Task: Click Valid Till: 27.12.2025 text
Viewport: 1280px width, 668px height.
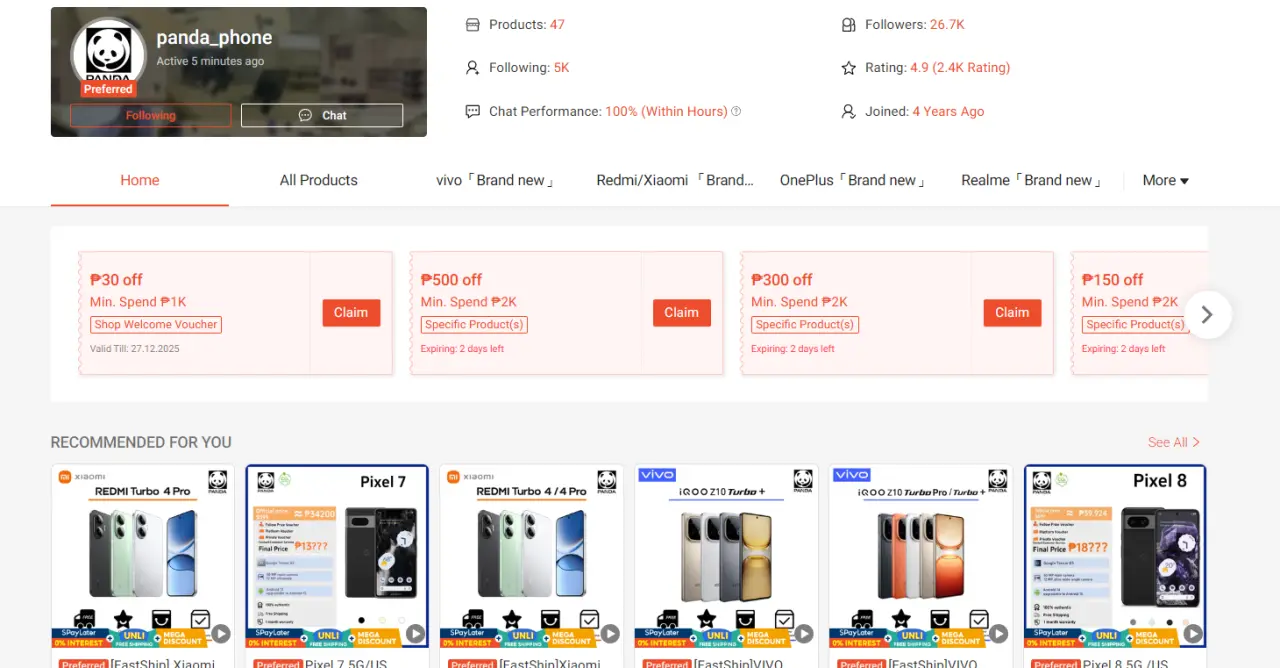Action: point(135,349)
